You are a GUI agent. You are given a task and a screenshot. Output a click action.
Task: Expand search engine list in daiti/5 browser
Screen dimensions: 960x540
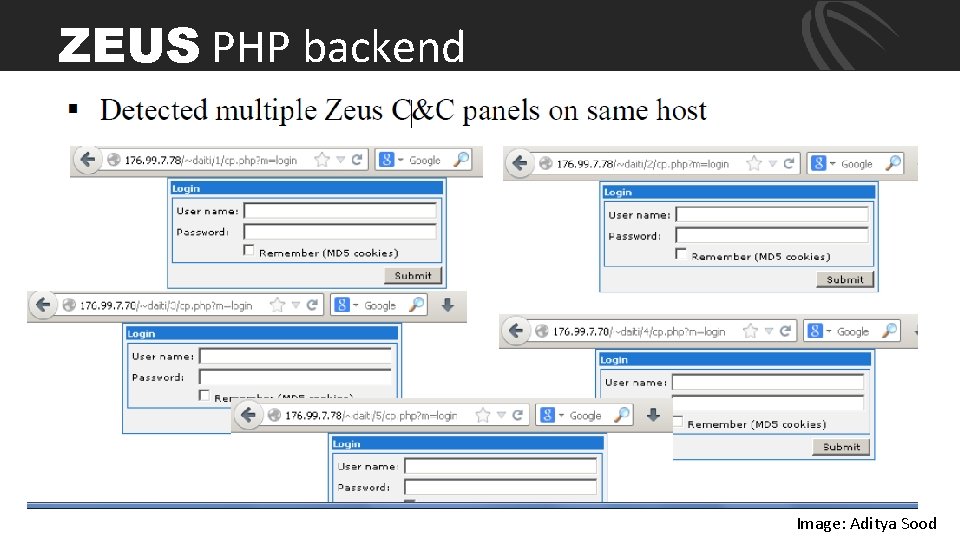(561, 415)
